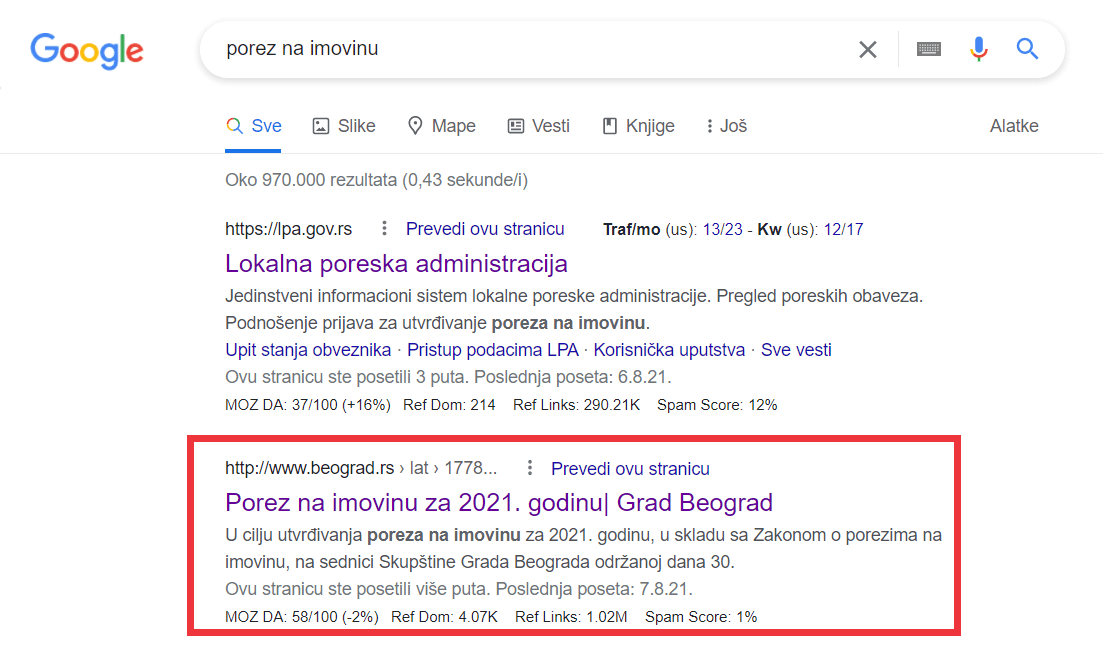The image size is (1103, 646).
Task: Open the Korisnička uputstva sitelink
Action: pyautogui.click(x=669, y=350)
